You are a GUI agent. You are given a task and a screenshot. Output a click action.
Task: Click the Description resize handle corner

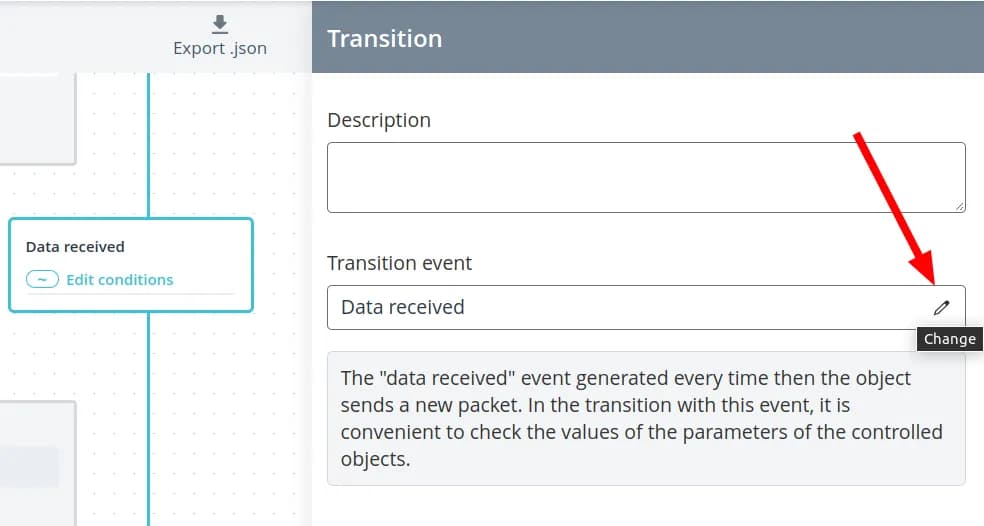coord(959,206)
